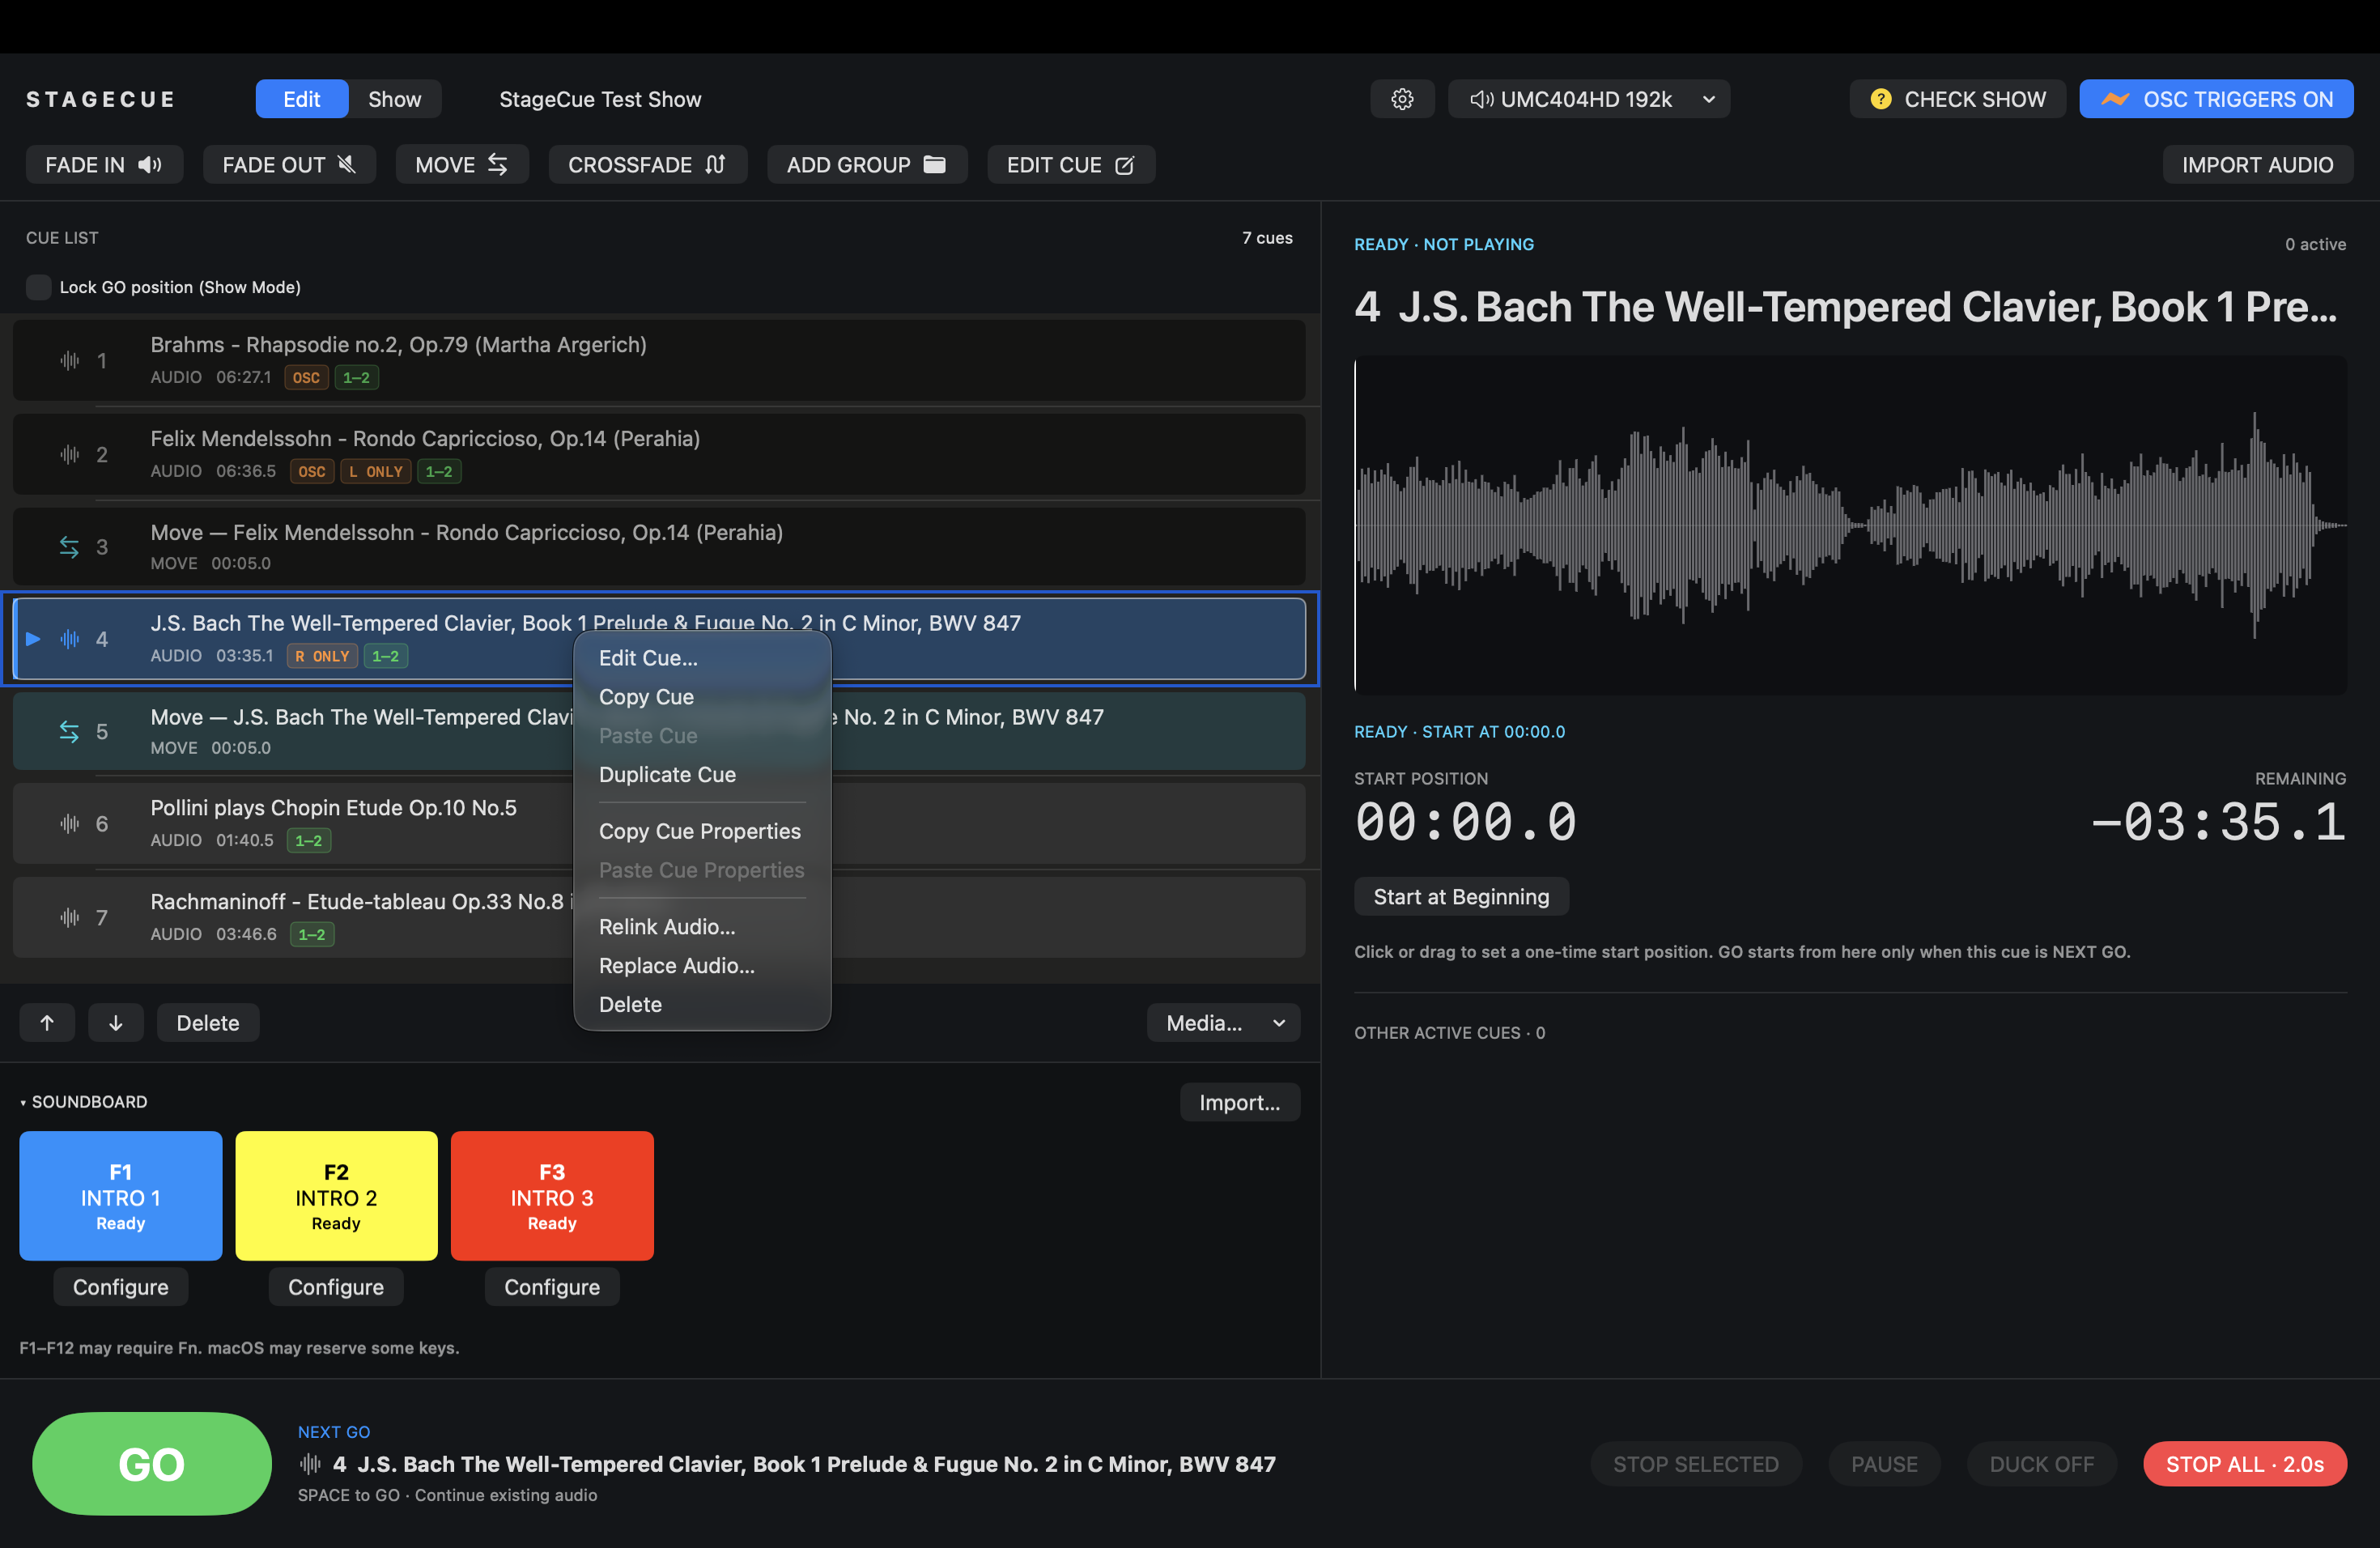
Task: Open the UMC404HD 192k audio device dropdown
Action: click(x=1589, y=99)
